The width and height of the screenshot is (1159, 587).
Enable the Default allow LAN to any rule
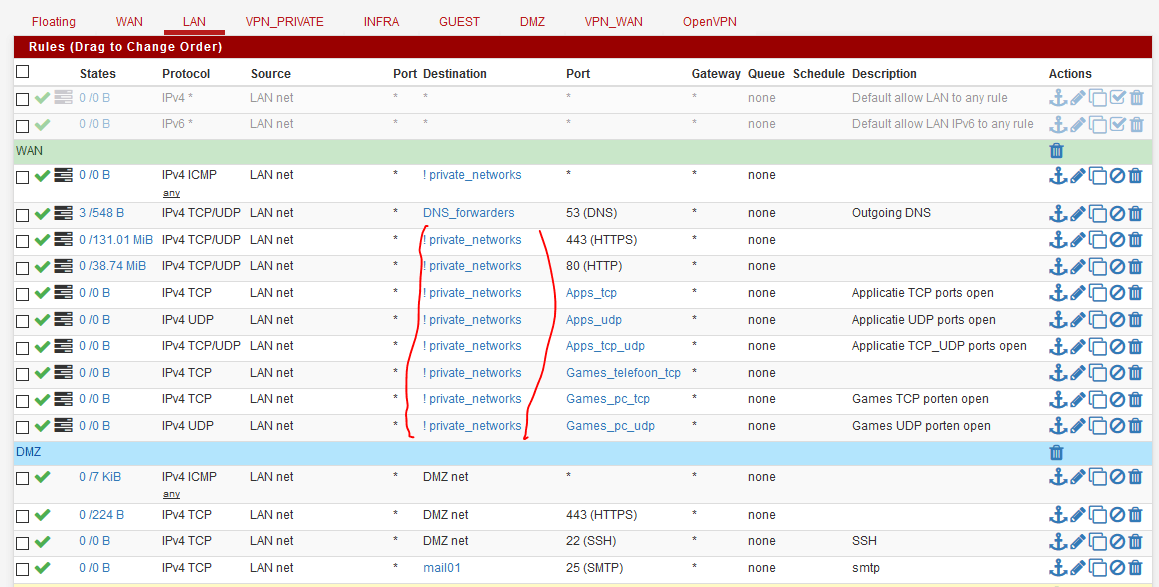1117,98
